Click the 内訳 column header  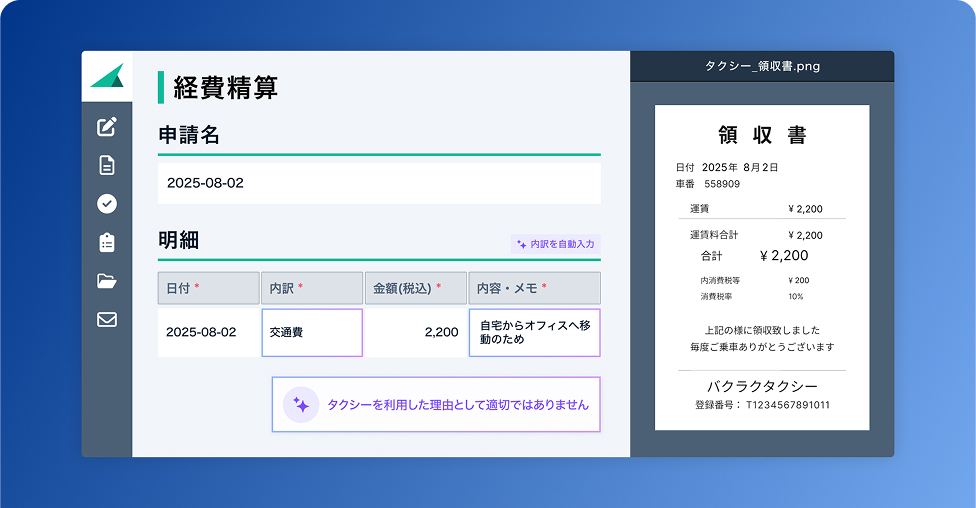[312, 288]
